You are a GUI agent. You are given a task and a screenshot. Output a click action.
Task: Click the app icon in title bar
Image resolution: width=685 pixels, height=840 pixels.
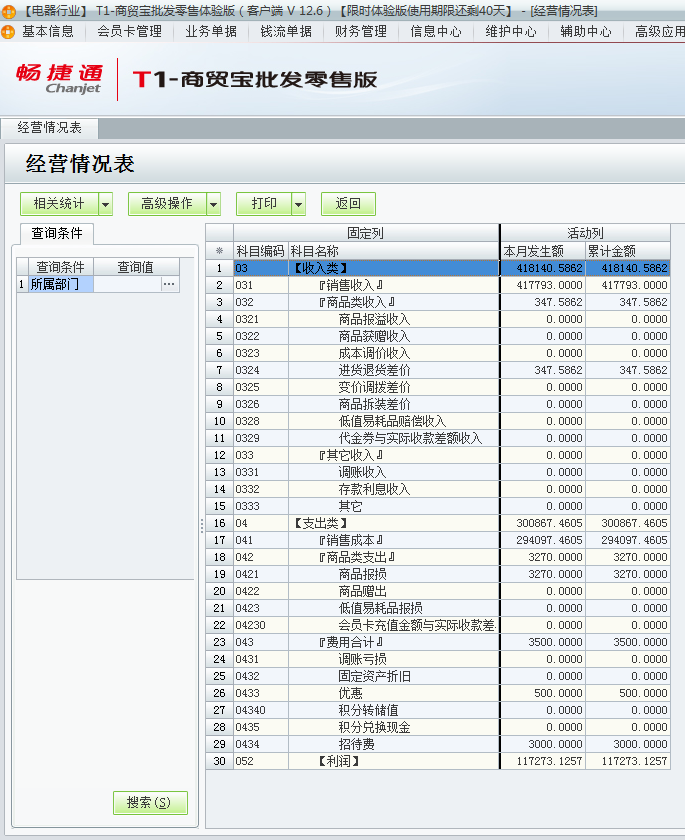[x=8, y=10]
